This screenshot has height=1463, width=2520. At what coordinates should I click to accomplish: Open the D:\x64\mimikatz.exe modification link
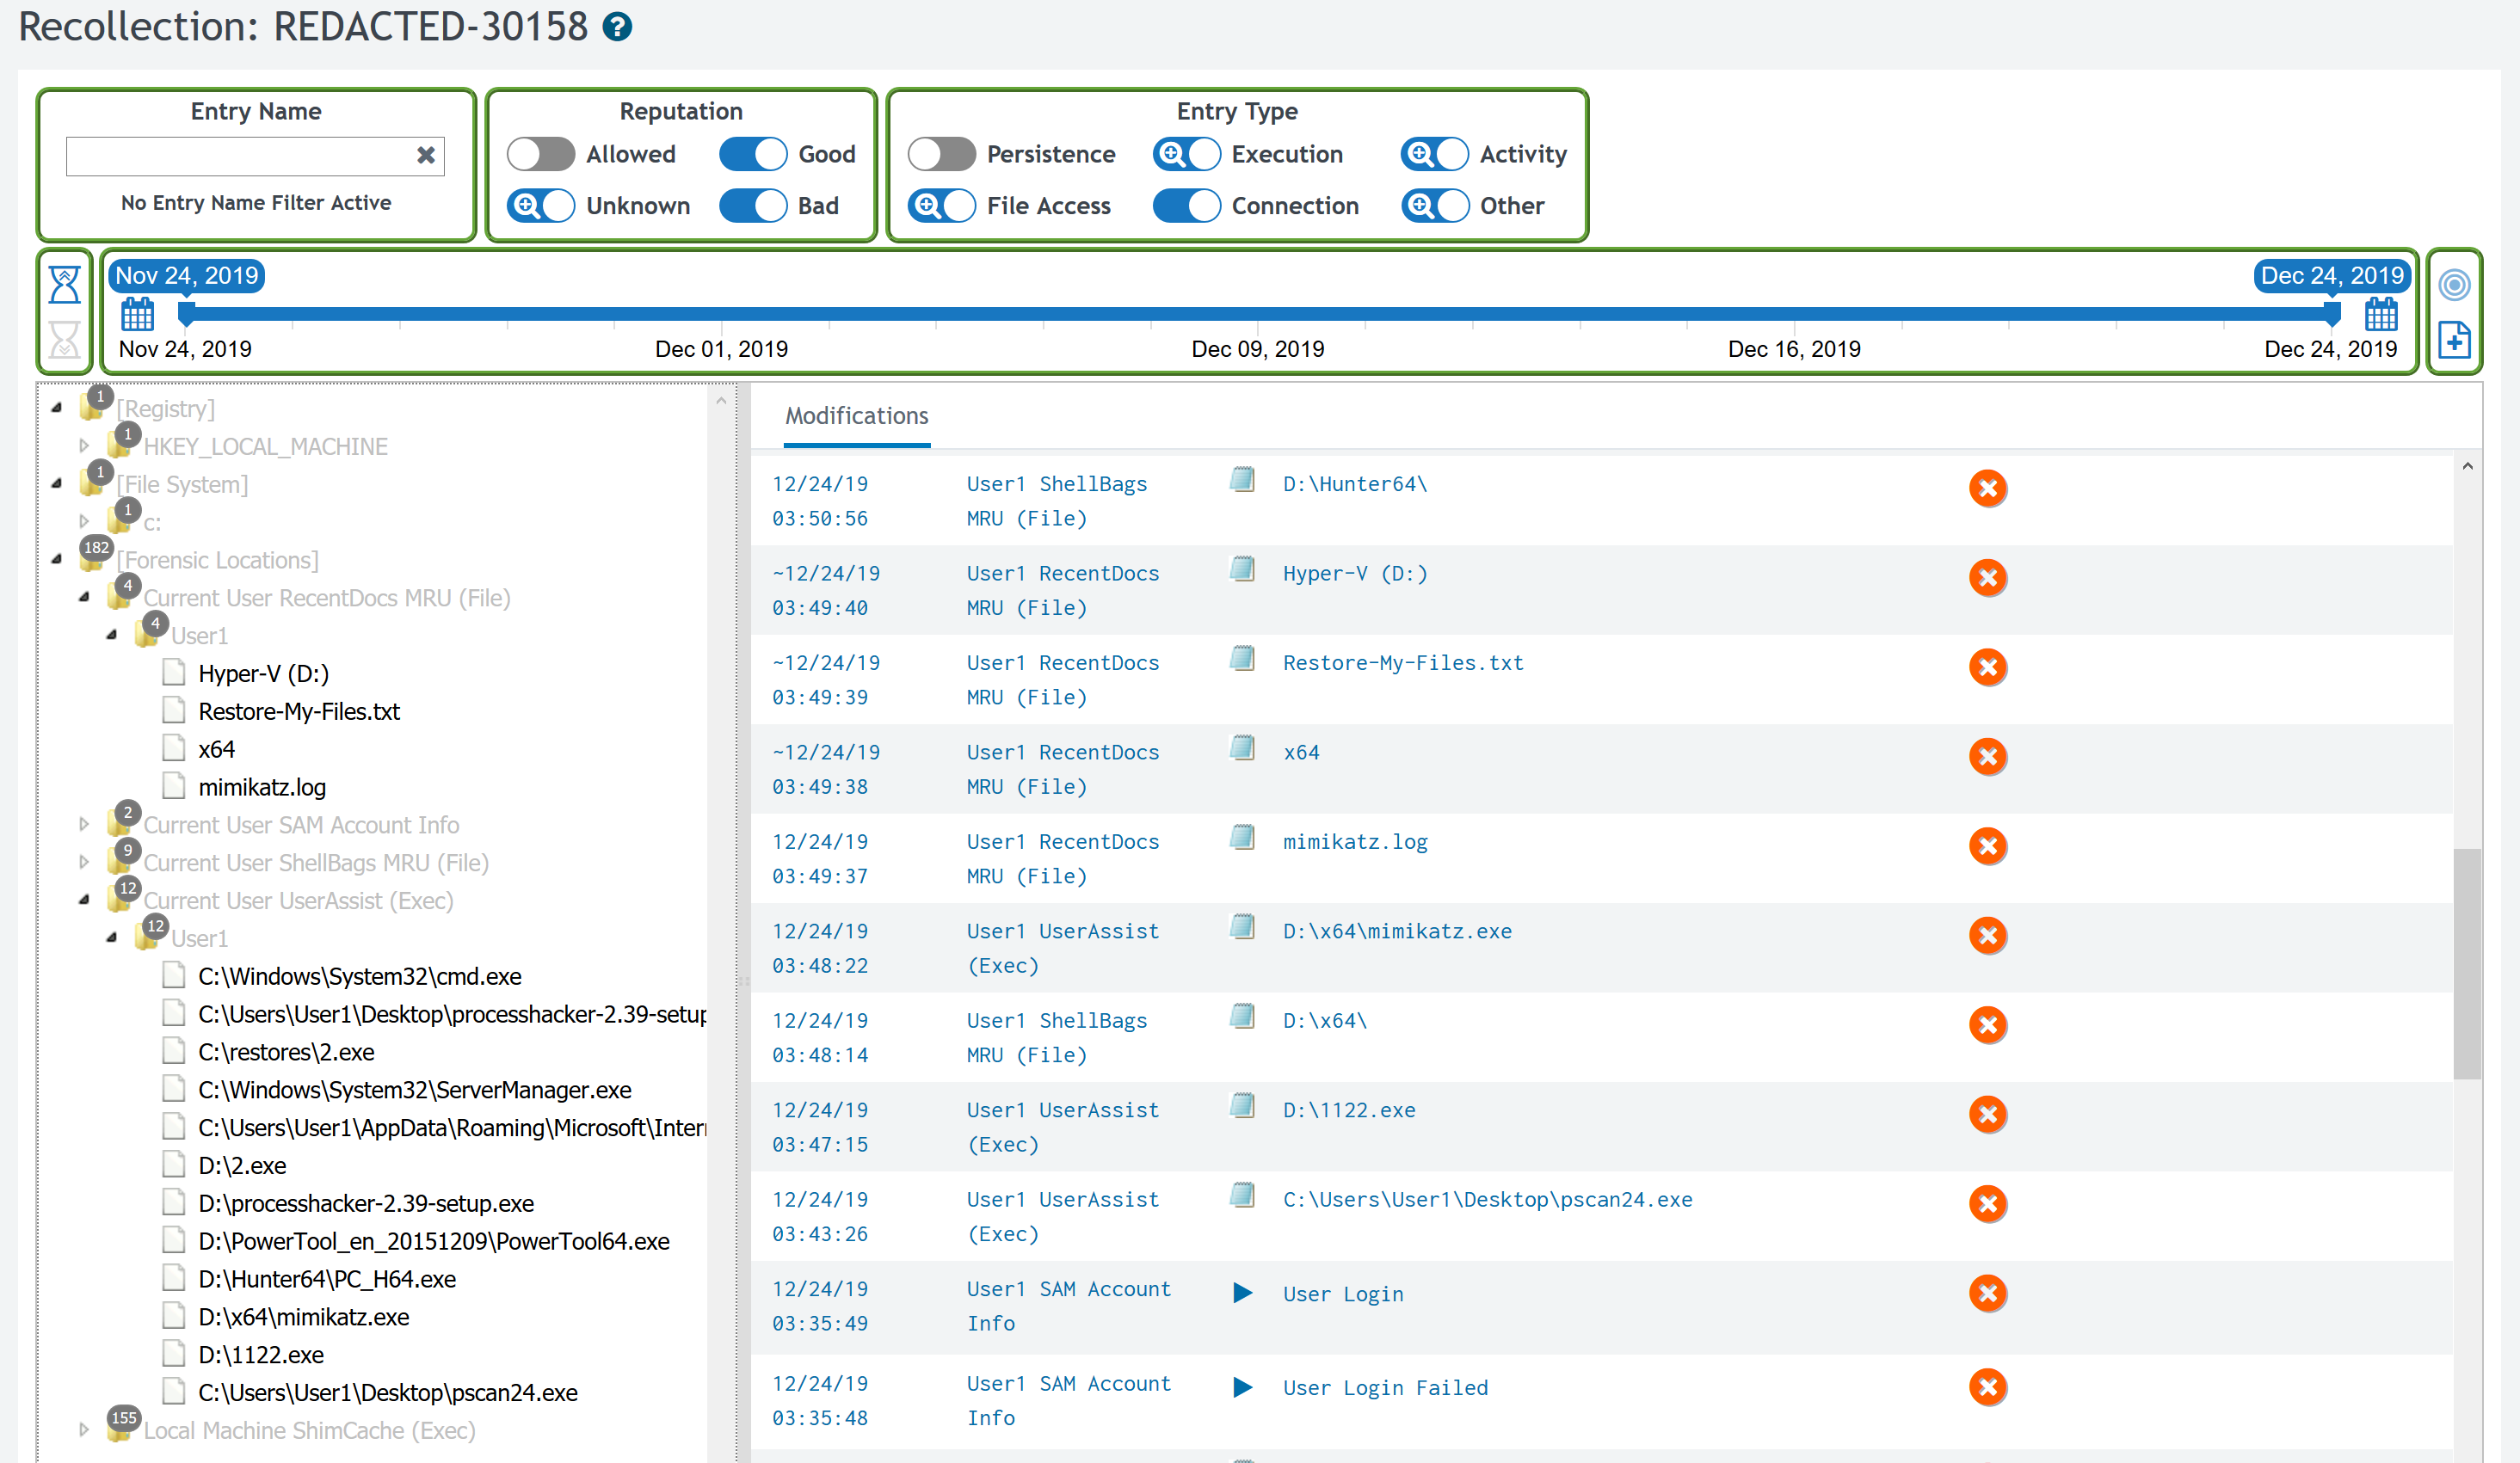point(1397,932)
